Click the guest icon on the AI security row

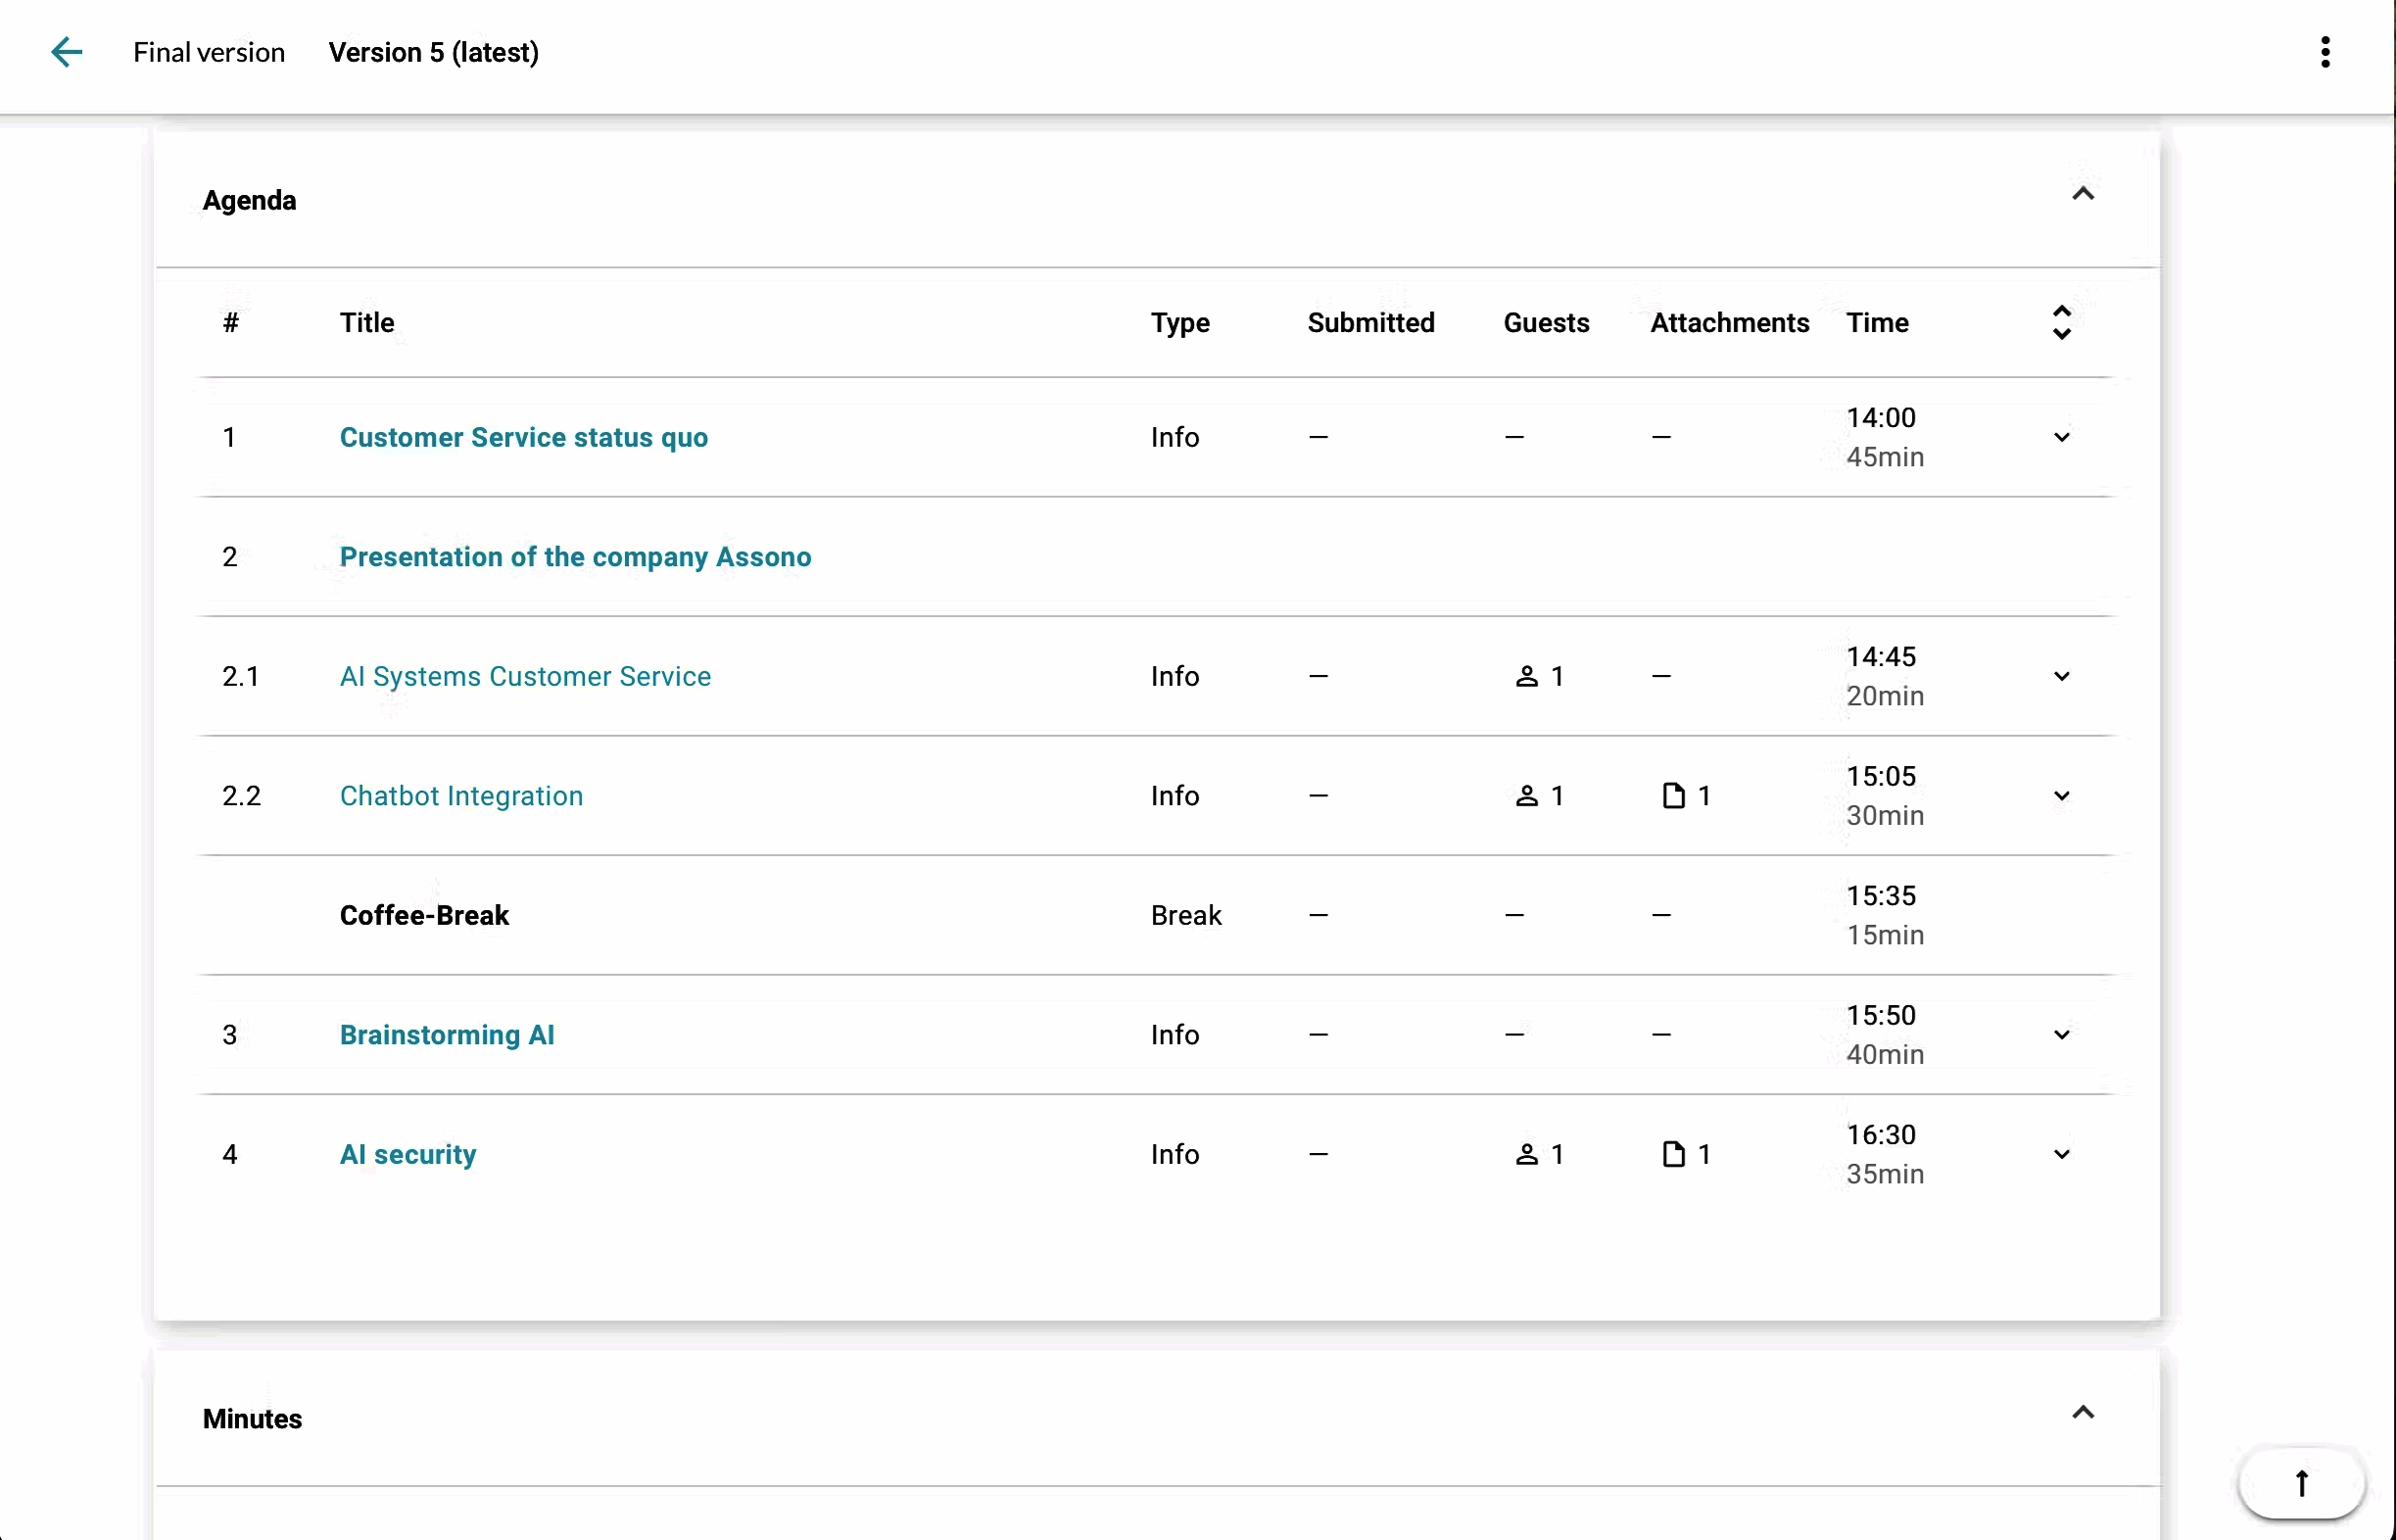click(x=1528, y=1154)
